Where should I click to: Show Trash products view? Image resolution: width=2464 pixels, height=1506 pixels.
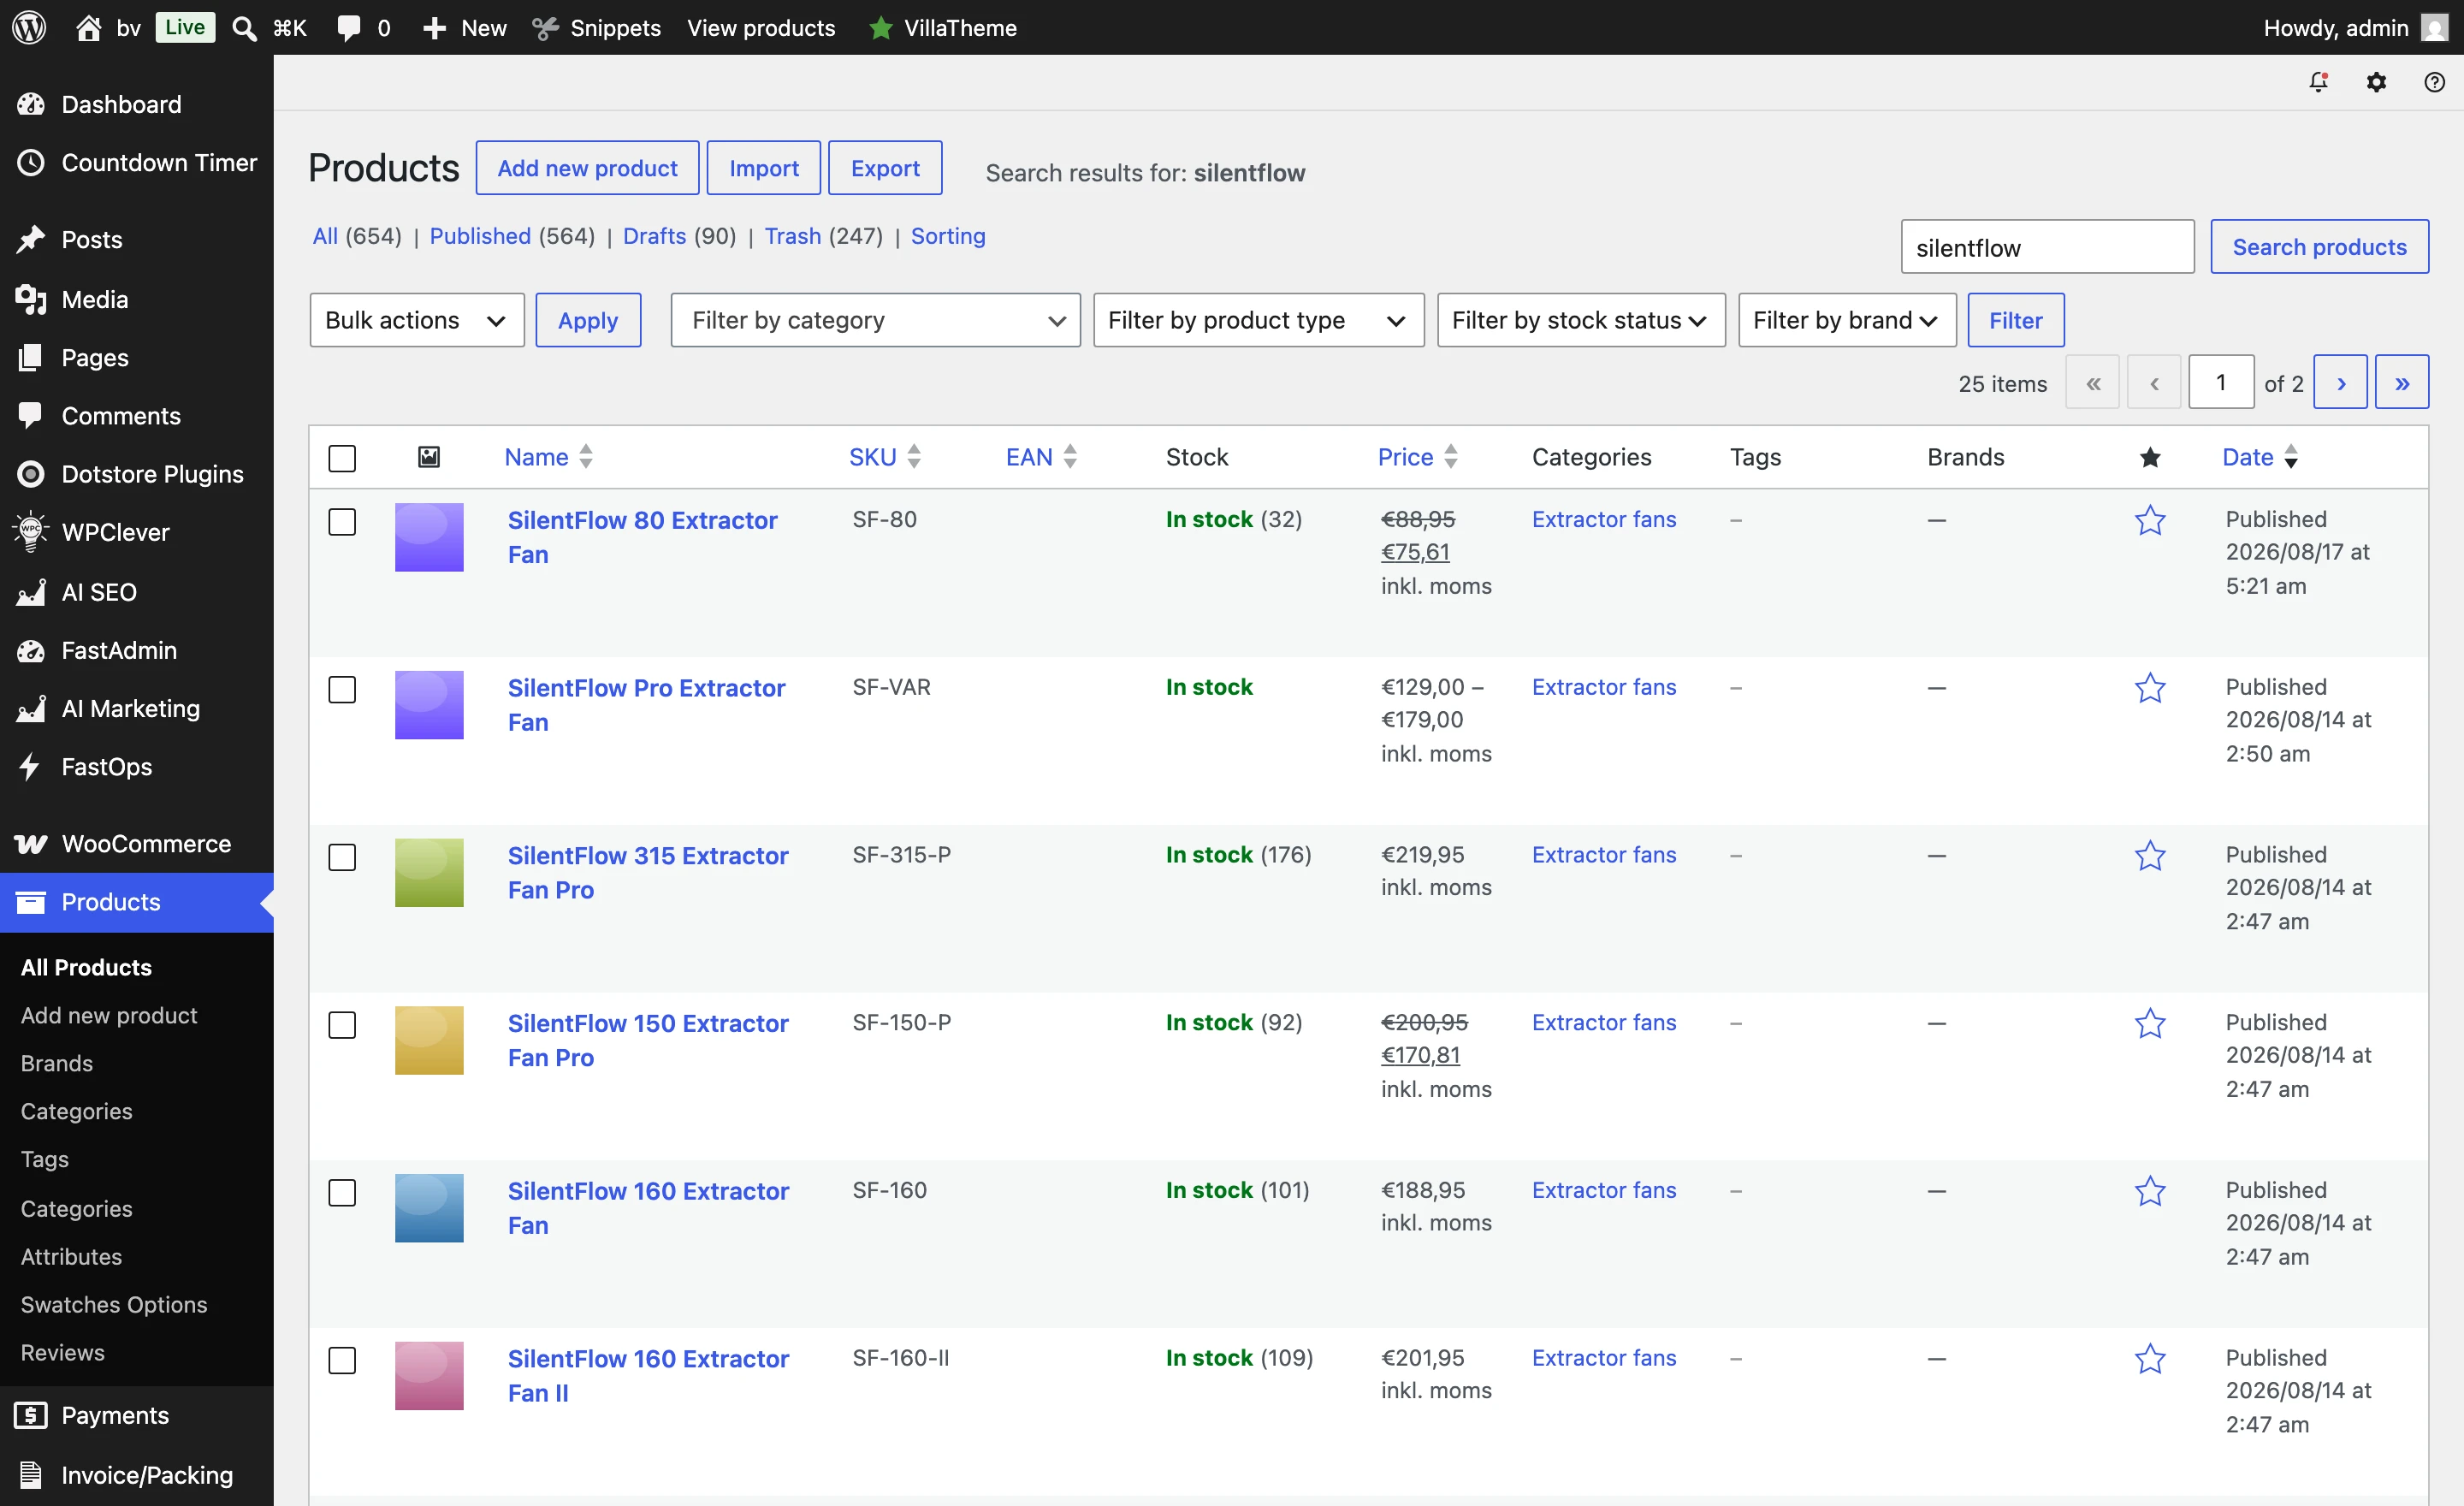(792, 236)
